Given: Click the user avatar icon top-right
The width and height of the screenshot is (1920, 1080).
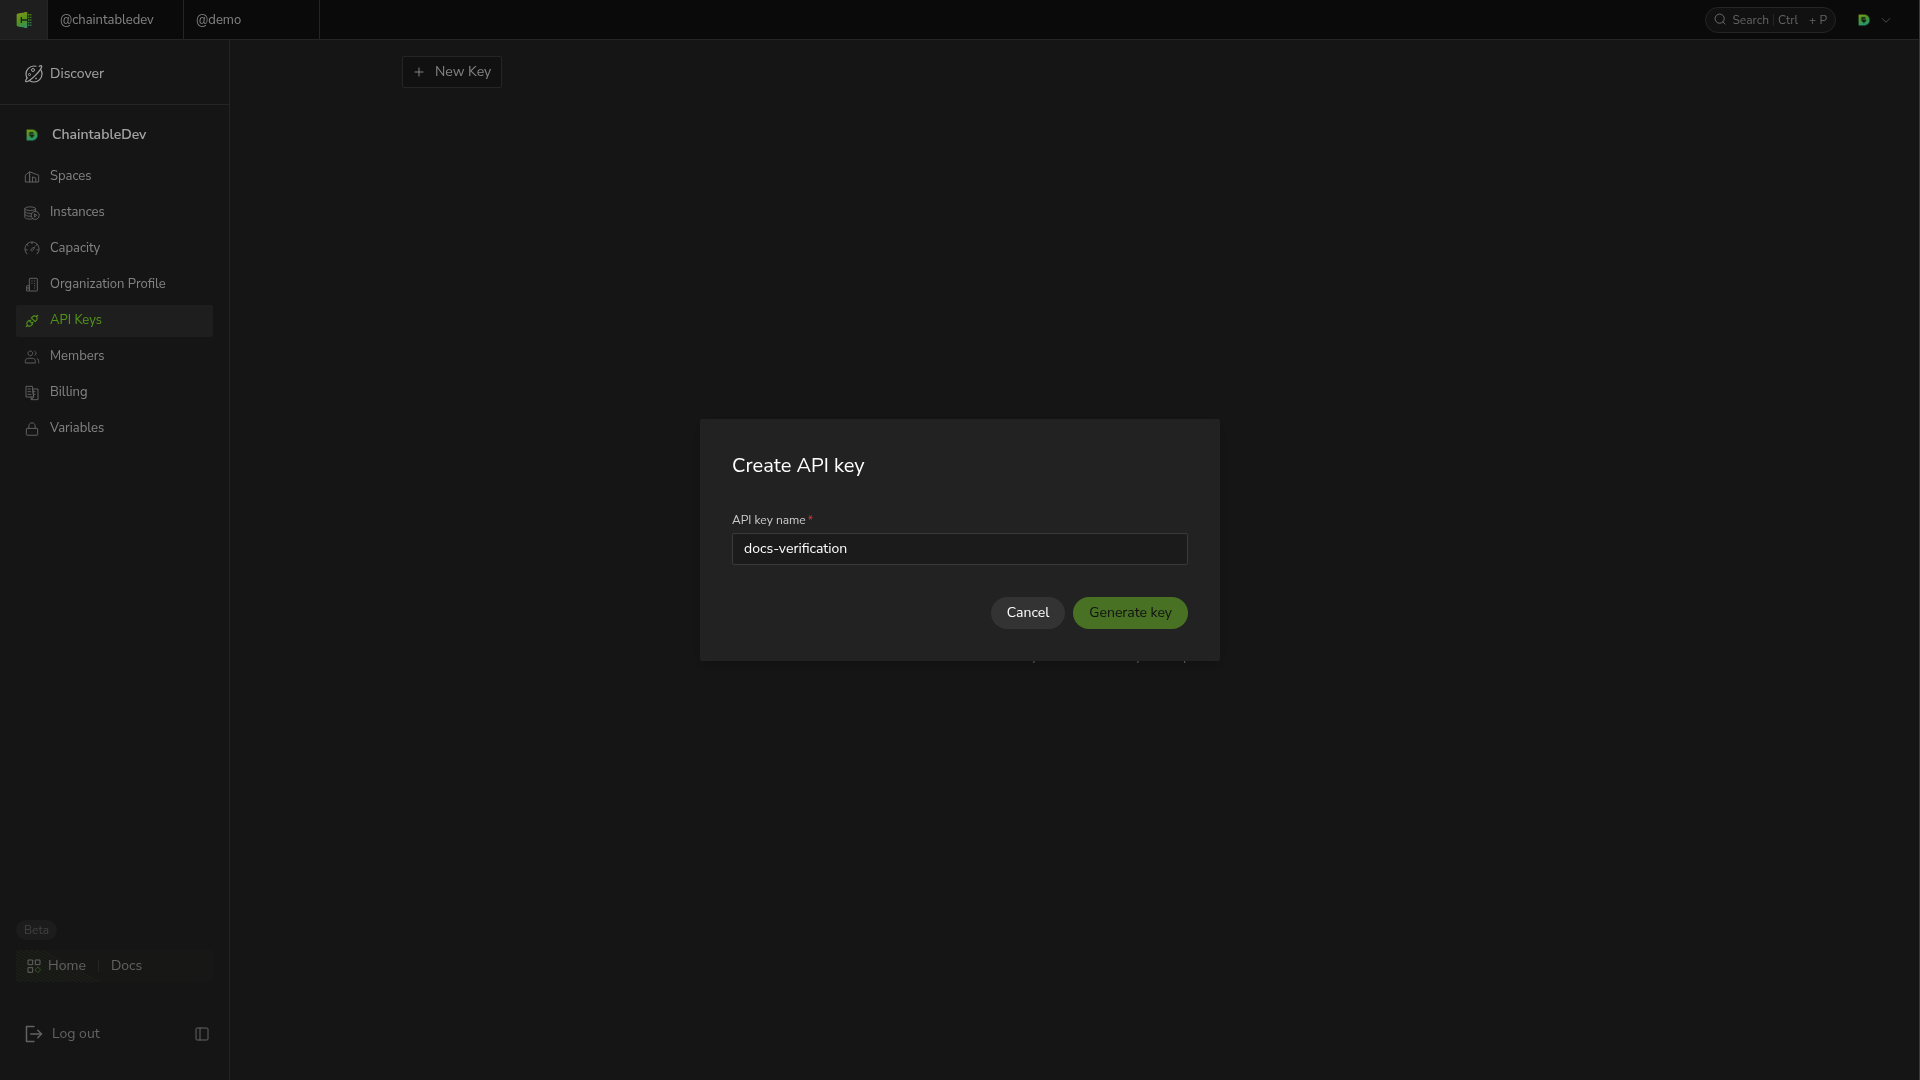Looking at the screenshot, I should 1864,20.
